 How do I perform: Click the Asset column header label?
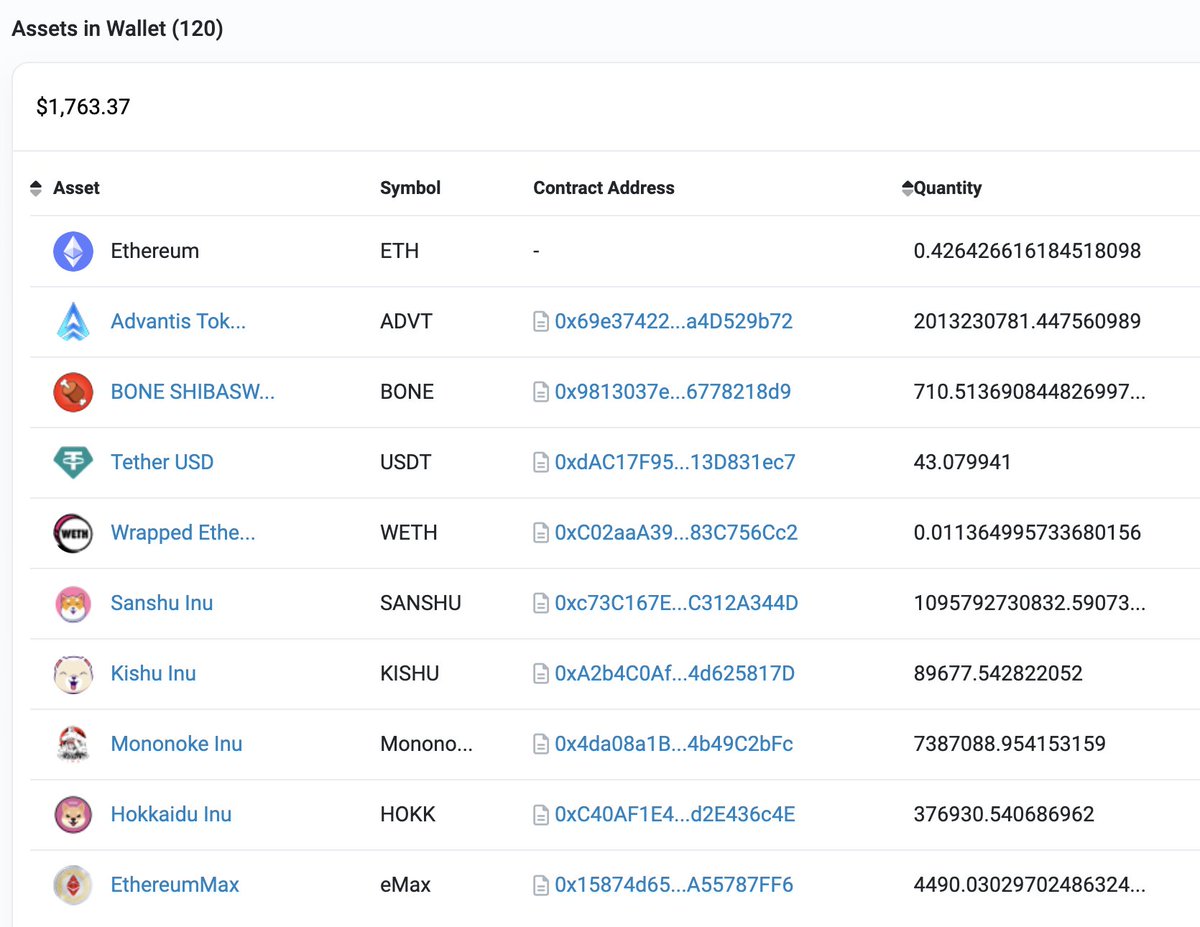[77, 188]
